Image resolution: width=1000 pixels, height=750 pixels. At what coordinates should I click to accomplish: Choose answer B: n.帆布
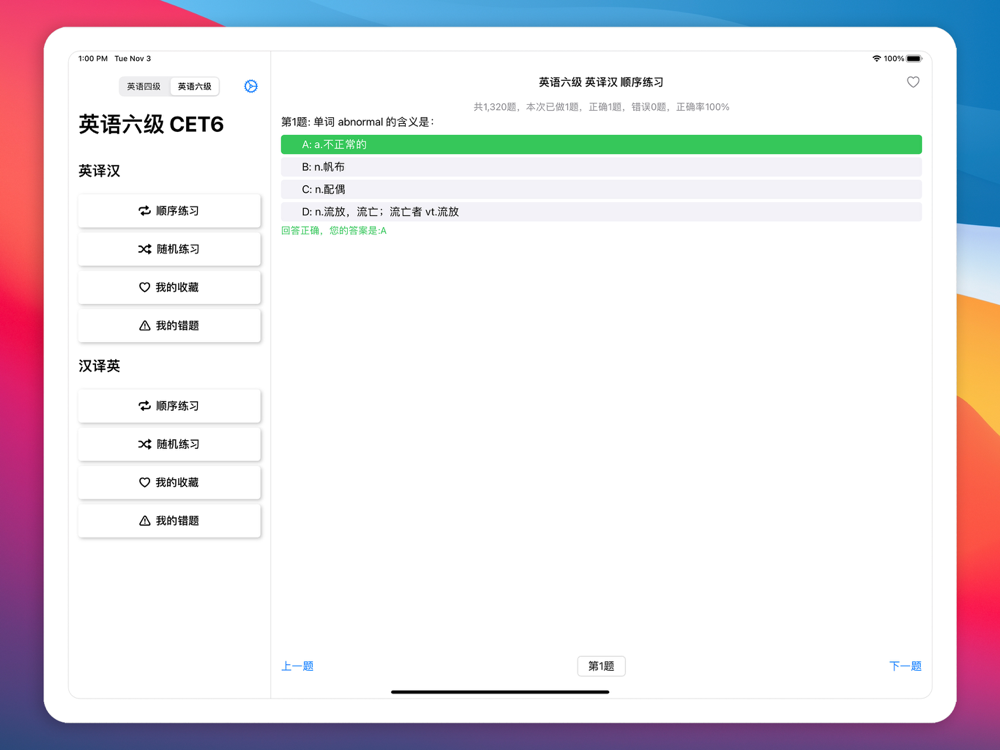coord(601,167)
